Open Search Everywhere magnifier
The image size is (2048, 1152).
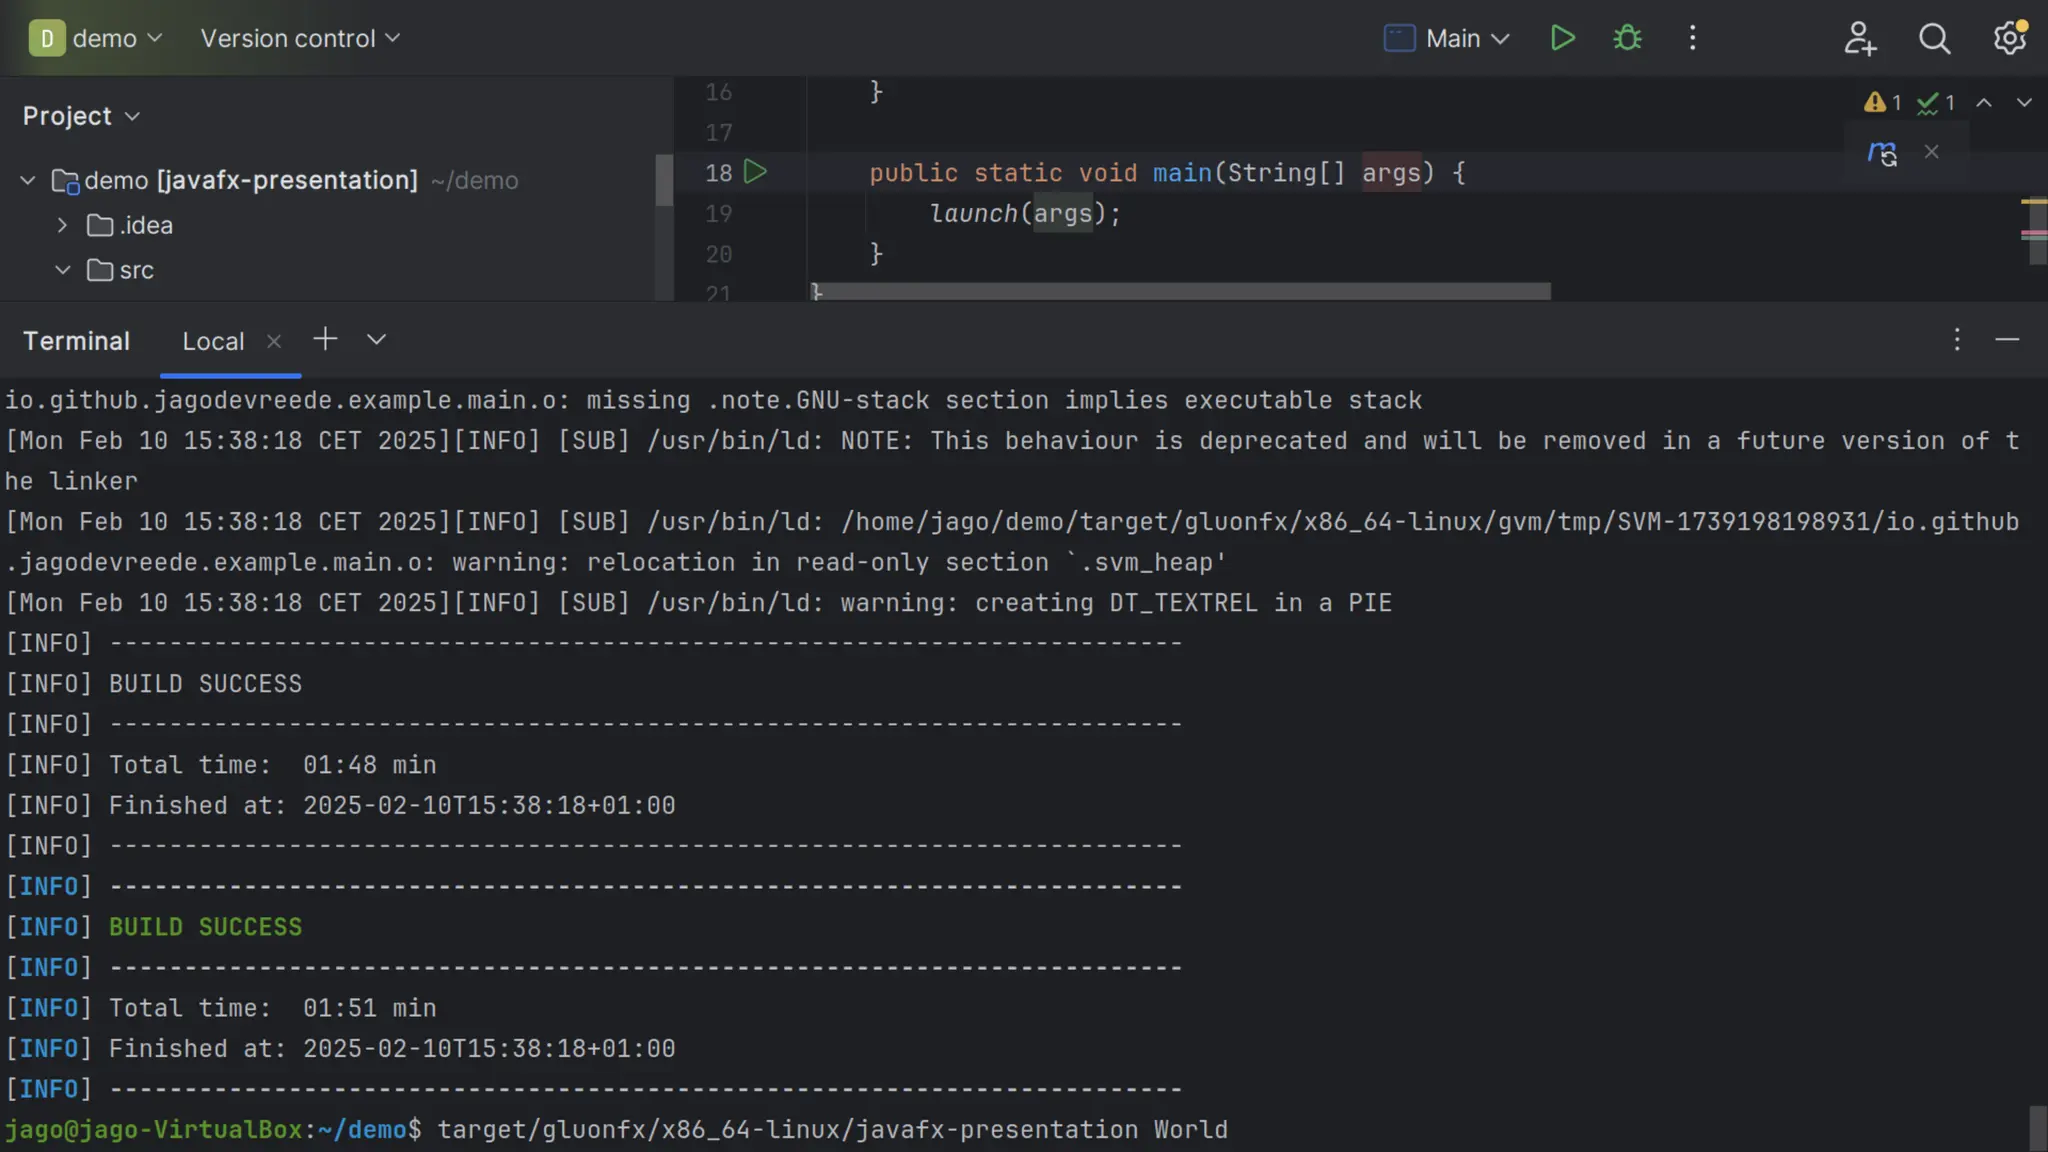[1934, 38]
